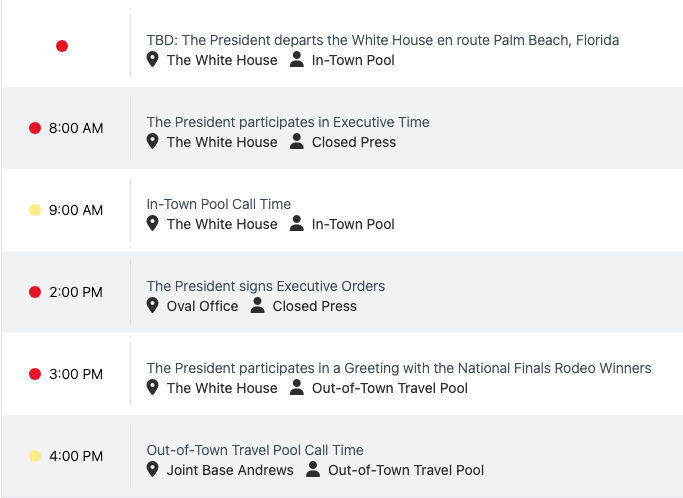Select the President participates in Executive Time entry
The height and width of the screenshot is (498, 683).
[287, 122]
